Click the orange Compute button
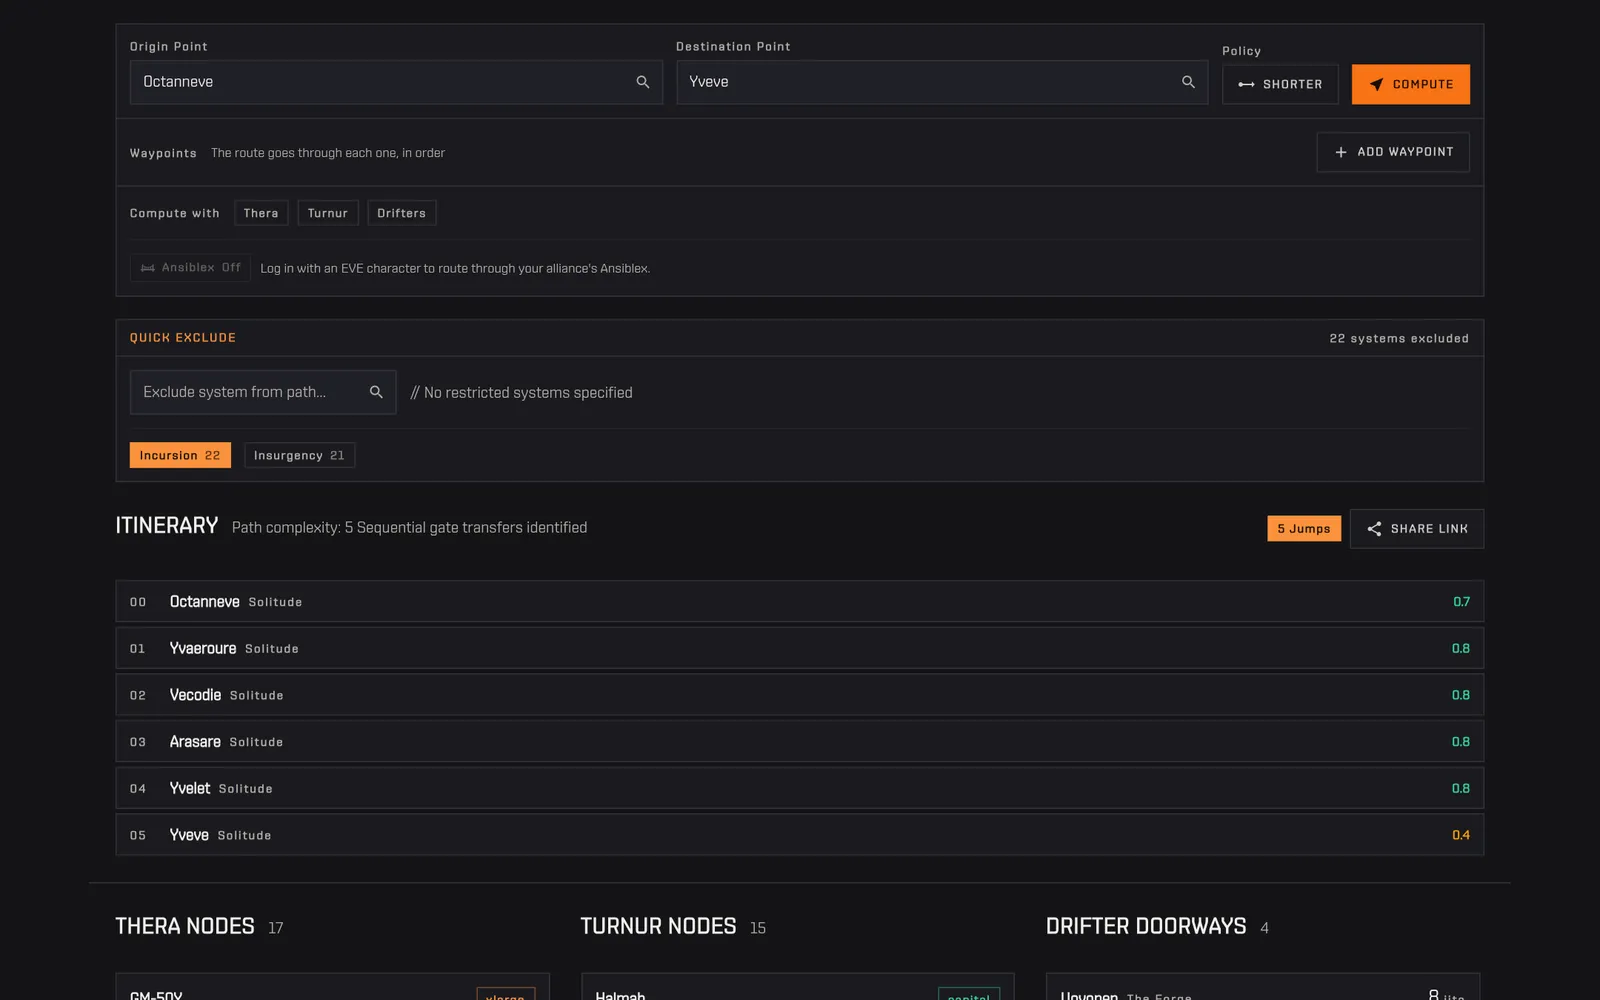 tap(1411, 84)
